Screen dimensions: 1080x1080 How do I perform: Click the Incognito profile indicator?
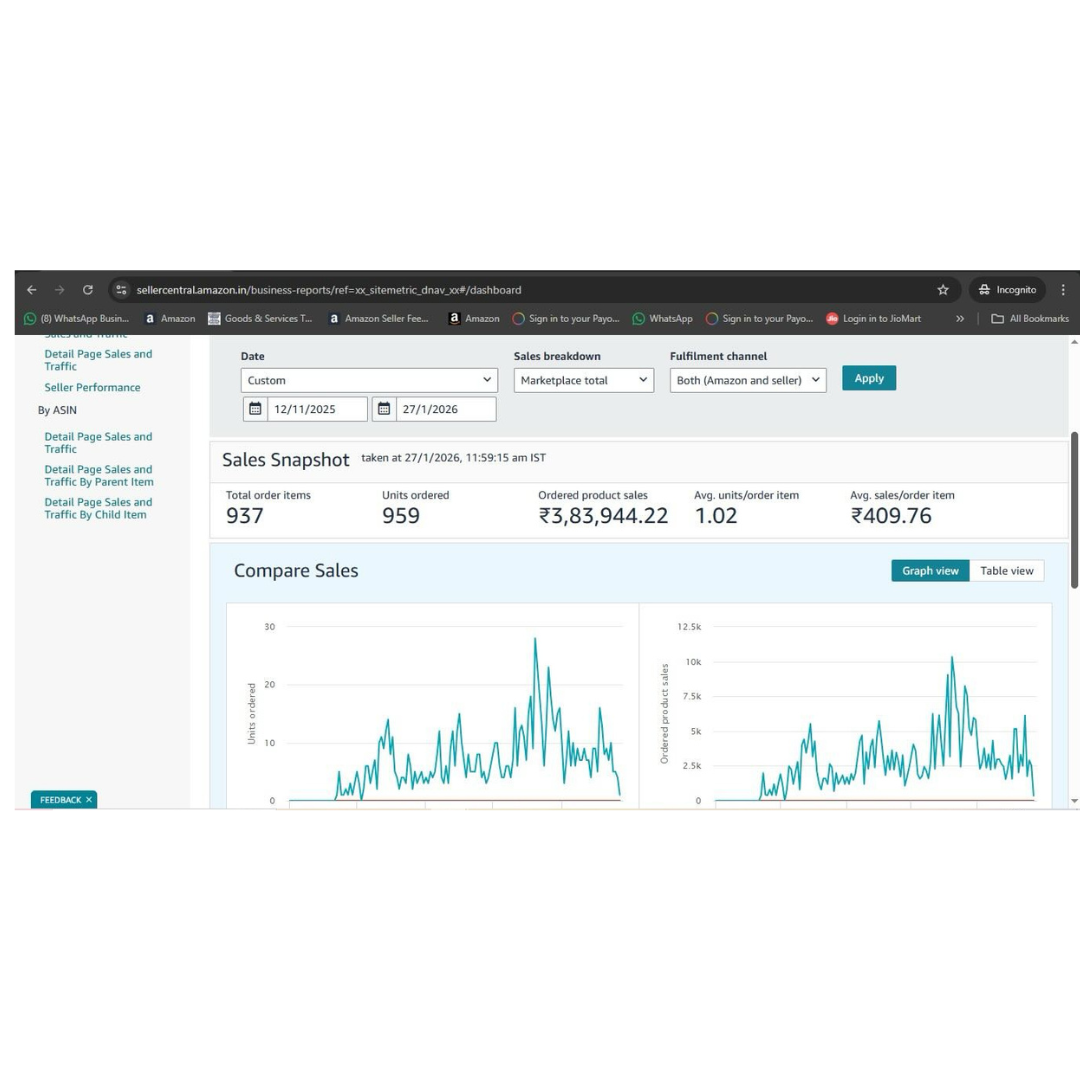[x=1007, y=290]
